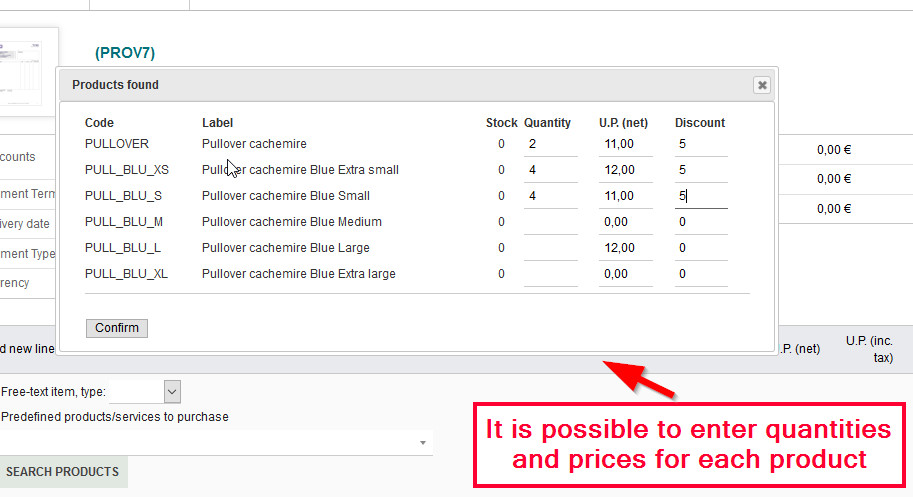Edit quantity field for PULL_BLU_XS
Viewport: 913px width, 497px height.
pos(550,170)
